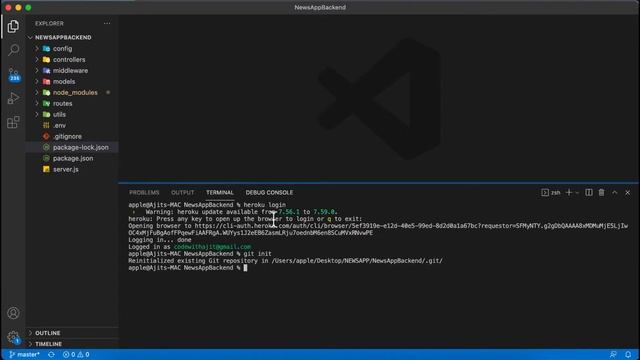The height and width of the screenshot is (360, 640).
Task: Open the package.json file
Action: (72, 158)
